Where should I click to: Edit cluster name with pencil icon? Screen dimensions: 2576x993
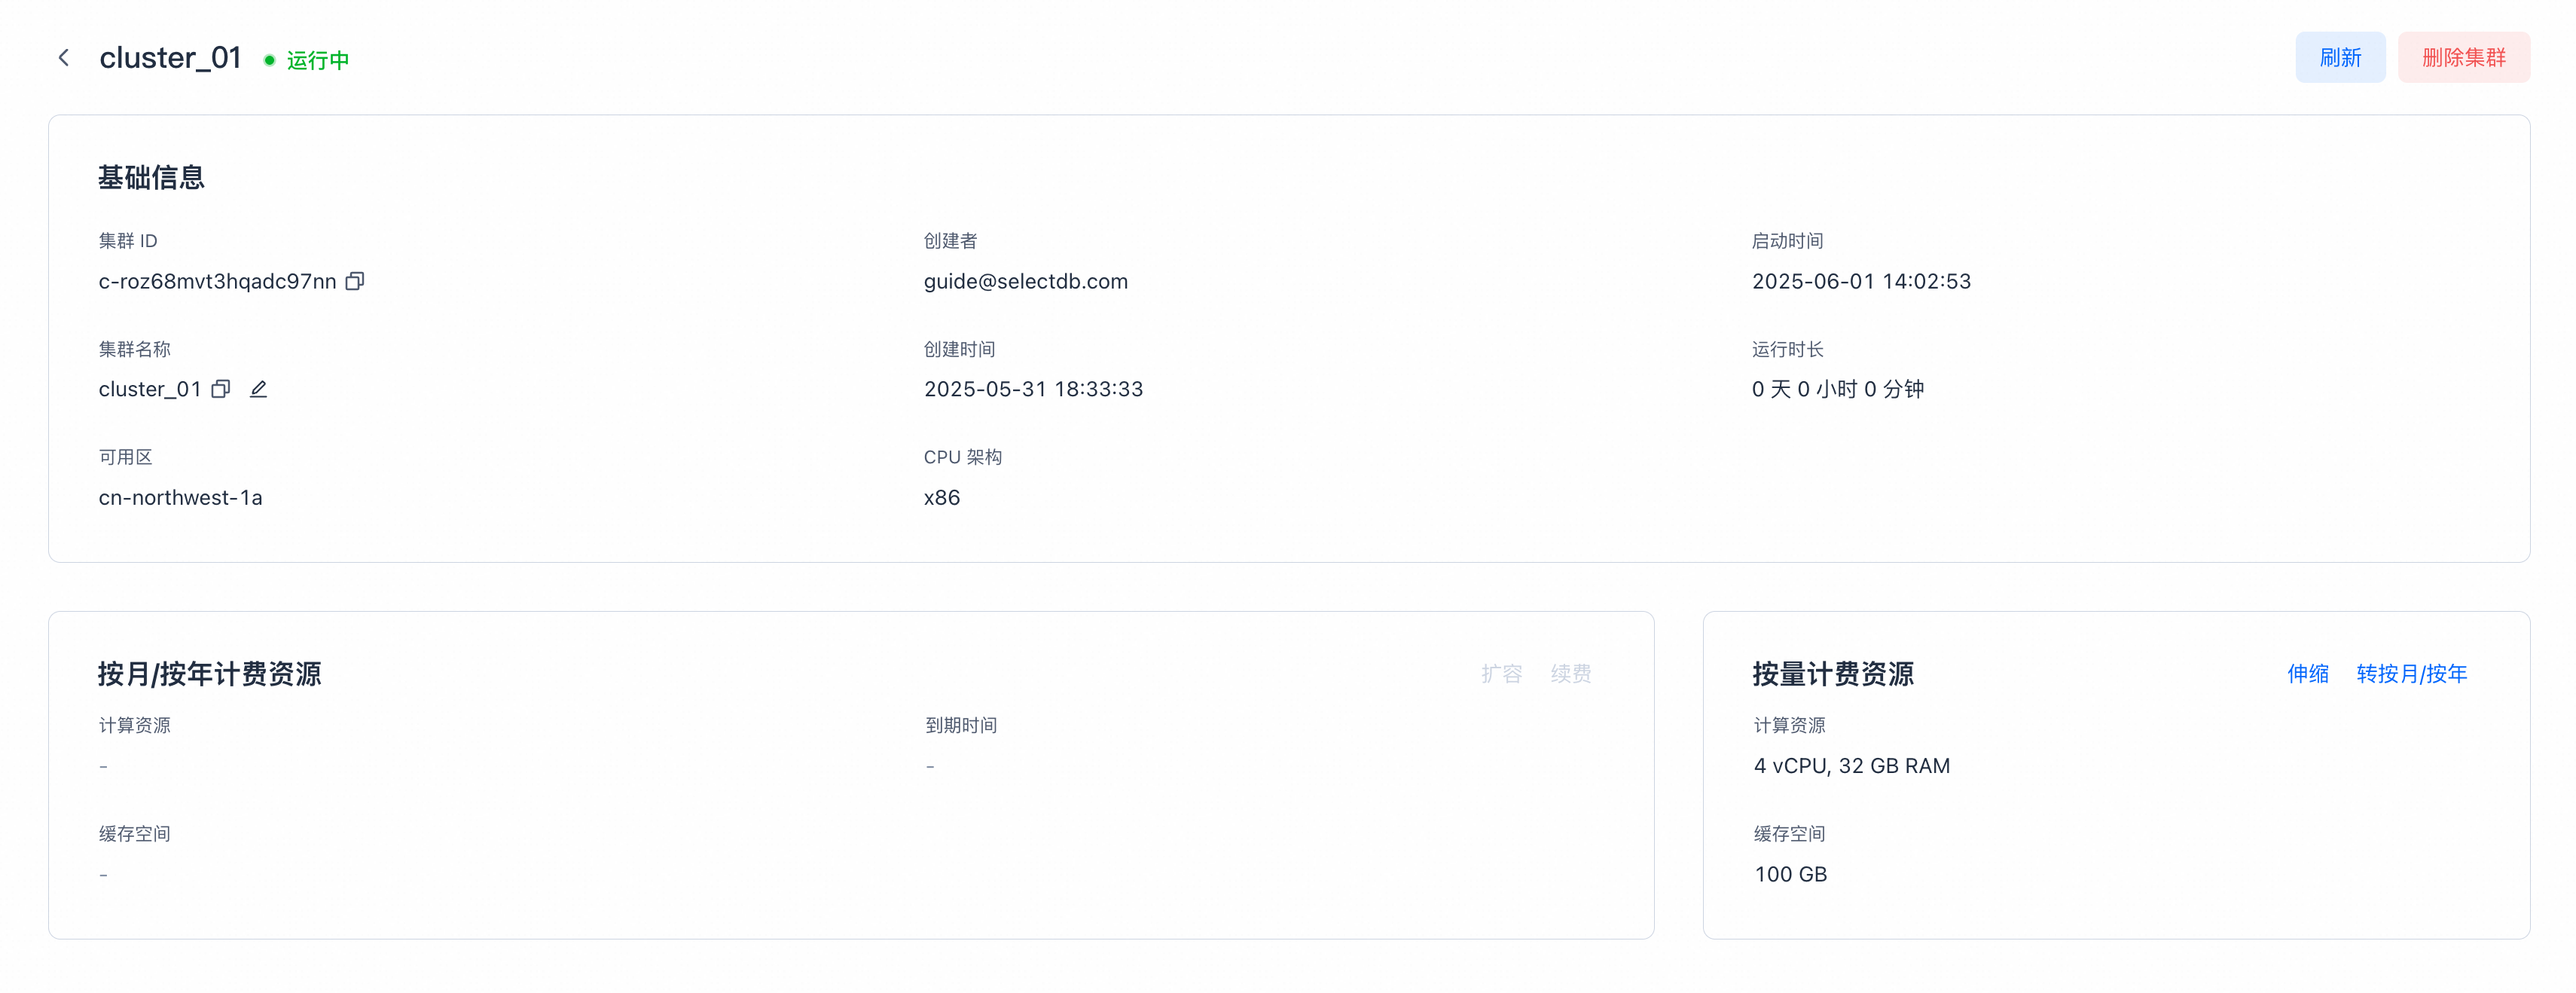pyautogui.click(x=258, y=389)
